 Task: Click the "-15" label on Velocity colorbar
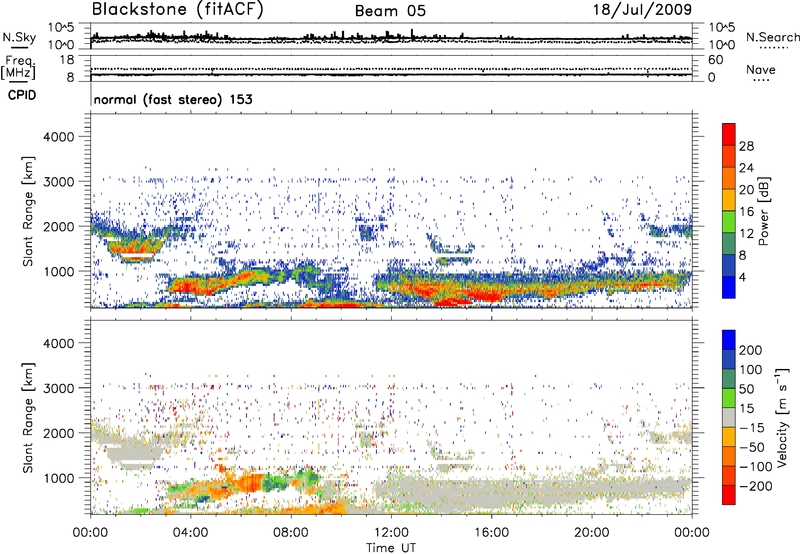pos(752,428)
